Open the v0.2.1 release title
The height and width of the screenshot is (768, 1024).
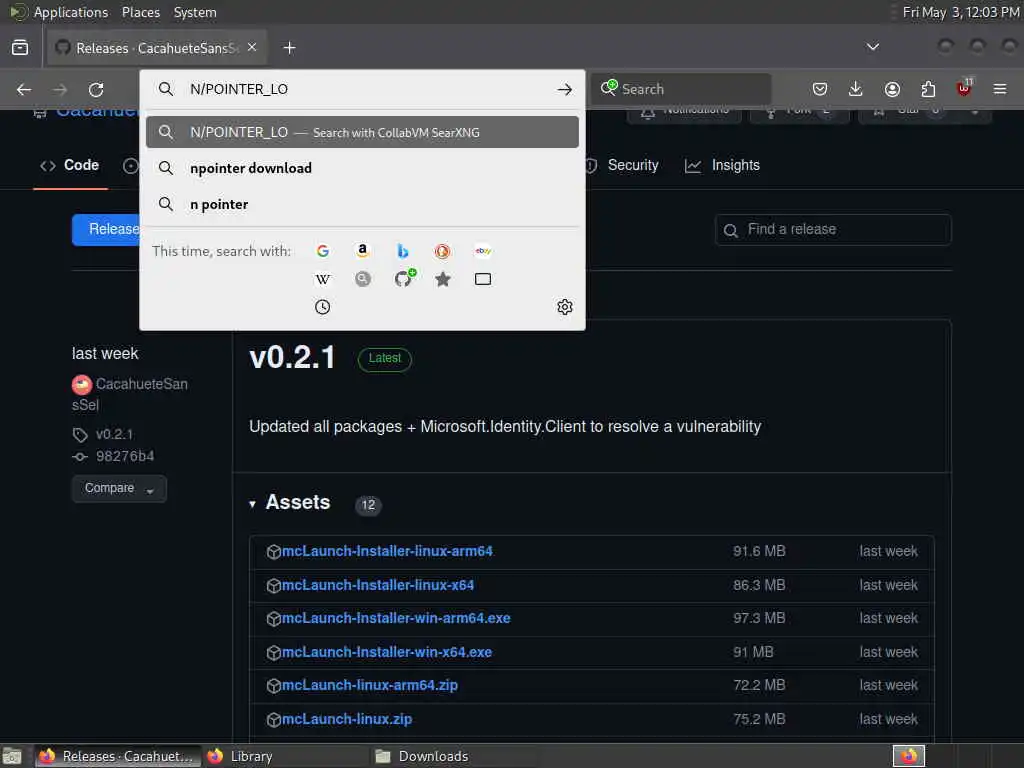pos(292,357)
